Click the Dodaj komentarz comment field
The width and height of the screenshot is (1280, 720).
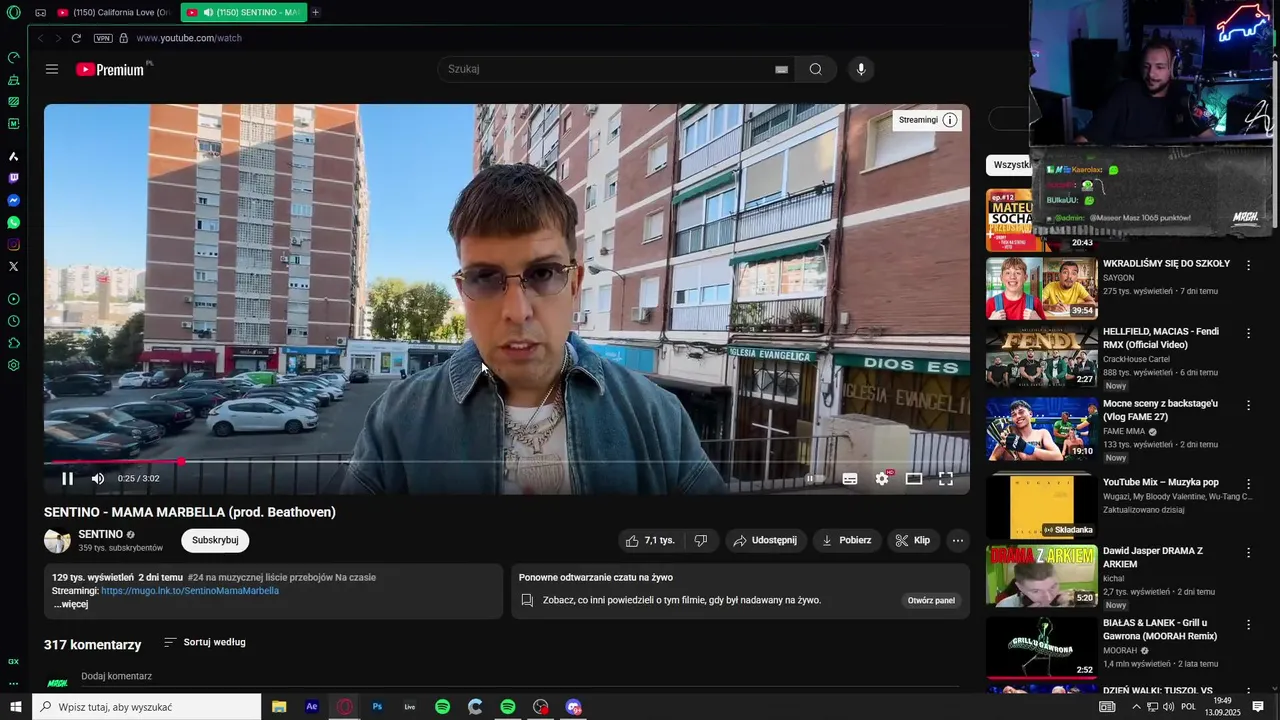tap(520, 677)
